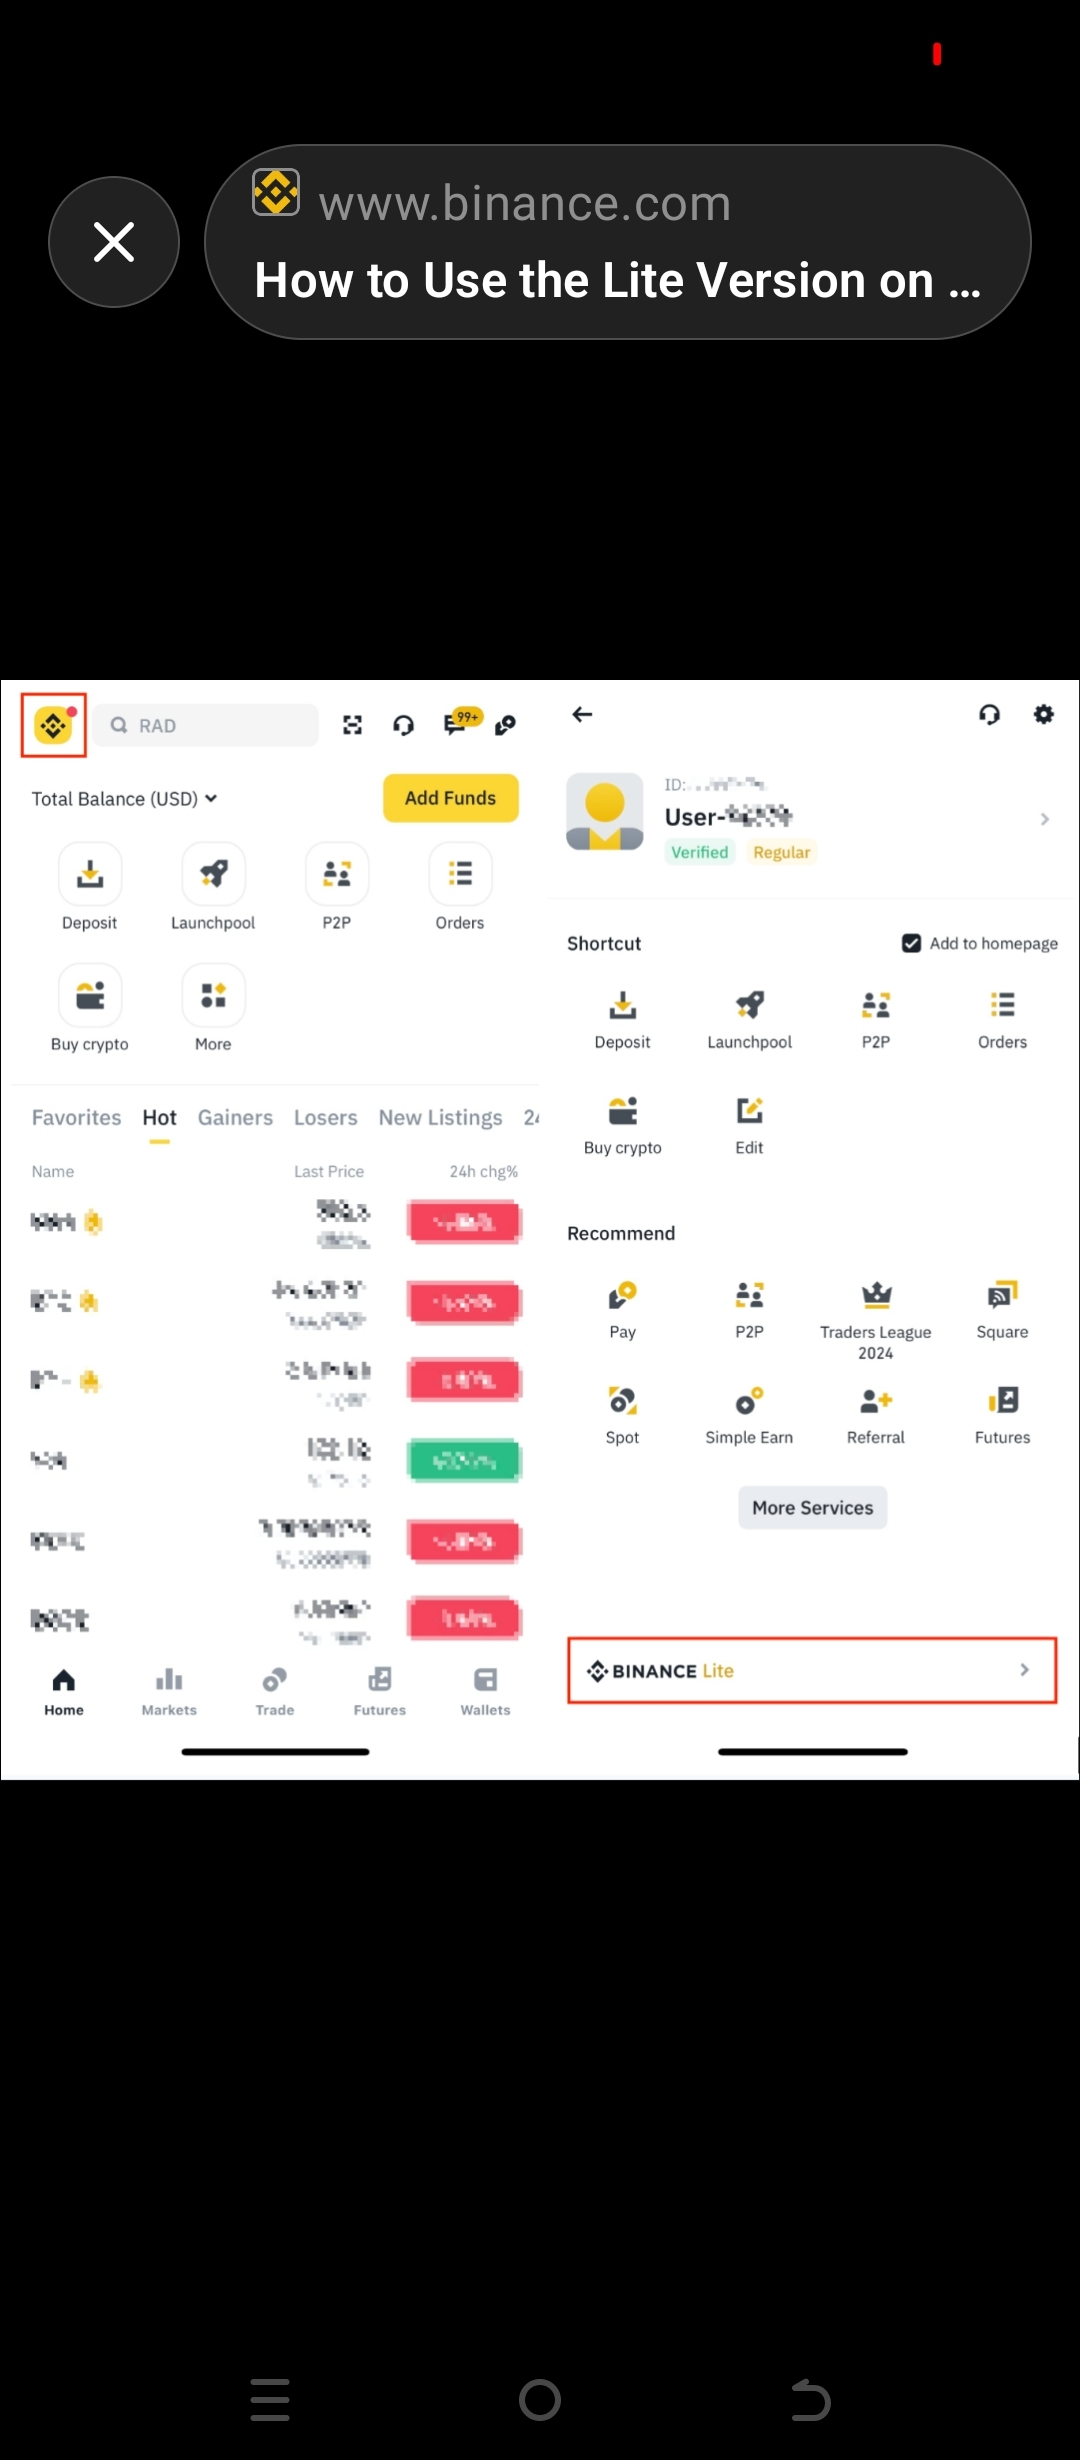Open the Markets bottom tab
Image resolution: width=1080 pixels, height=2460 pixels.
tap(169, 1691)
